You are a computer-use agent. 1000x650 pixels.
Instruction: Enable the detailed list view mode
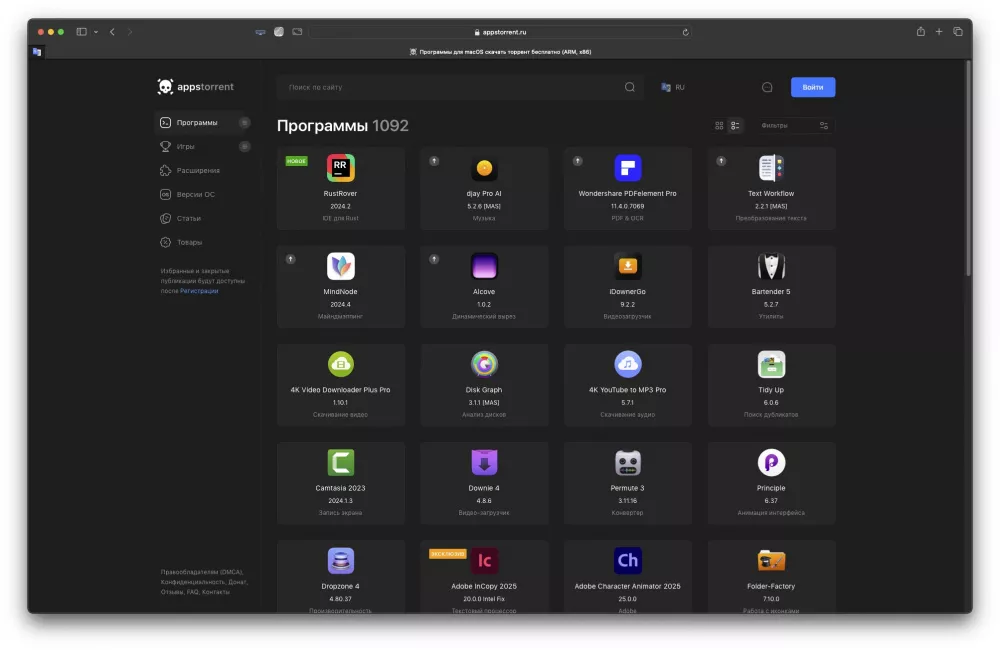(735, 125)
